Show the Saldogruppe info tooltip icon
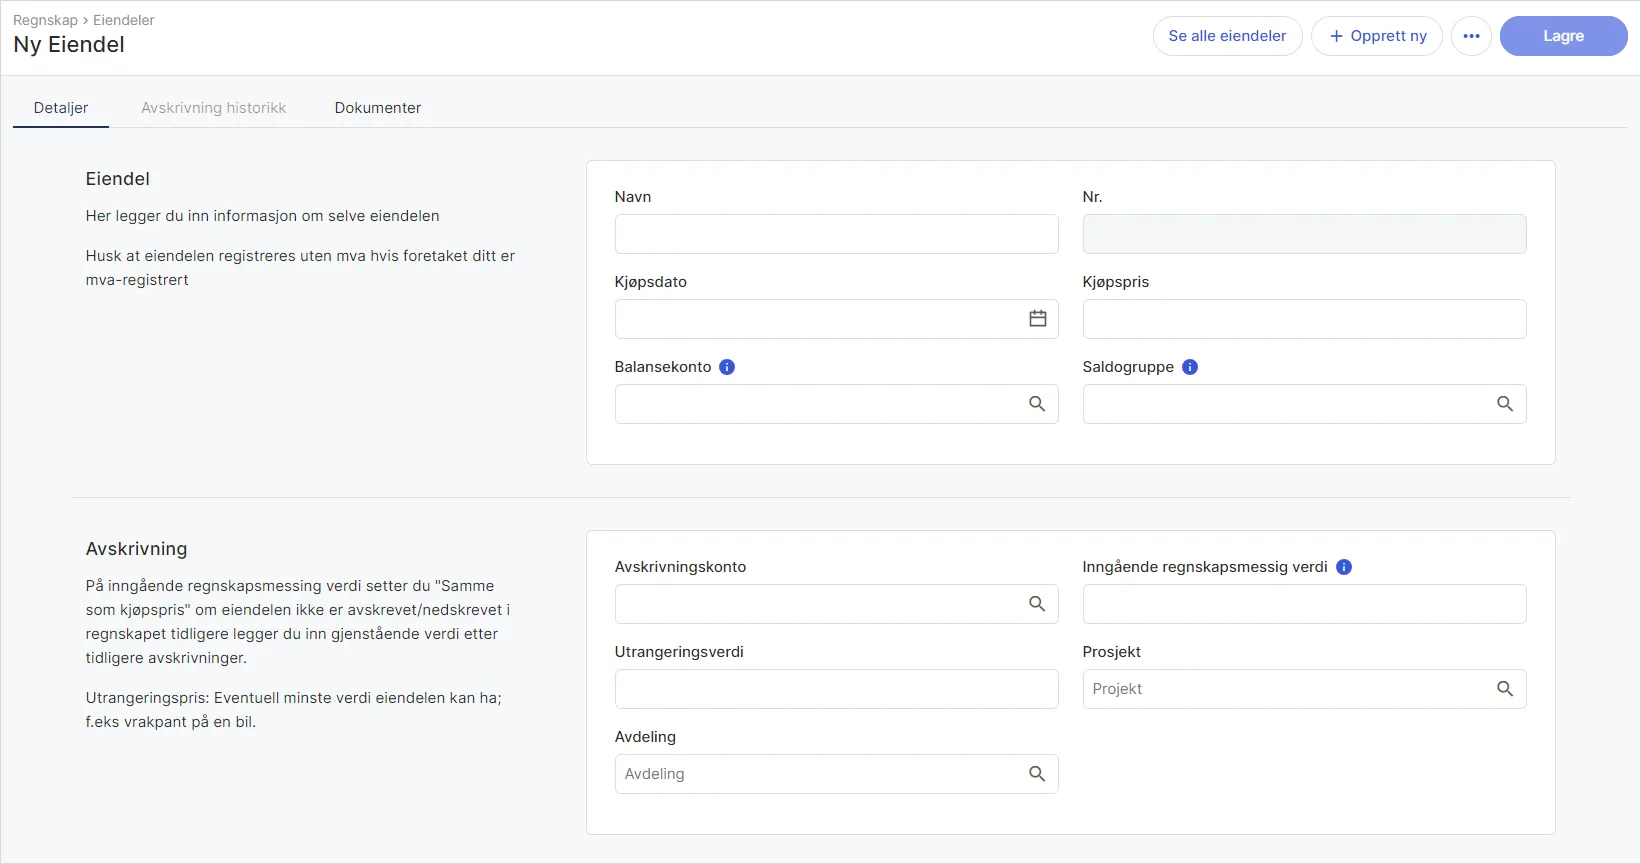This screenshot has height=864, width=1641. tap(1190, 367)
